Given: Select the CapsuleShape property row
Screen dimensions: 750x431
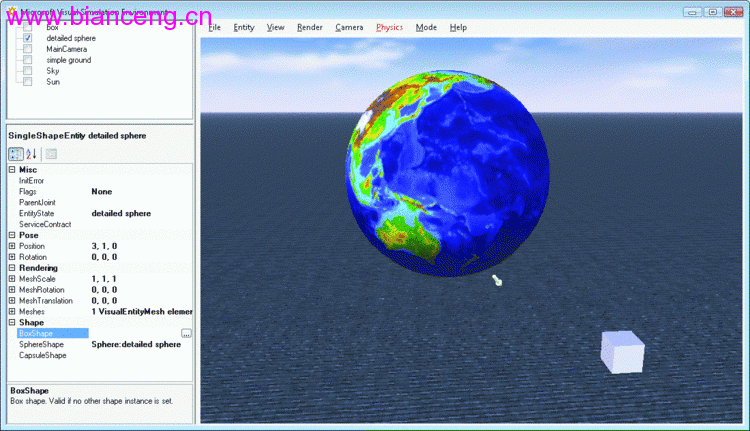Looking at the screenshot, I should [100, 355].
